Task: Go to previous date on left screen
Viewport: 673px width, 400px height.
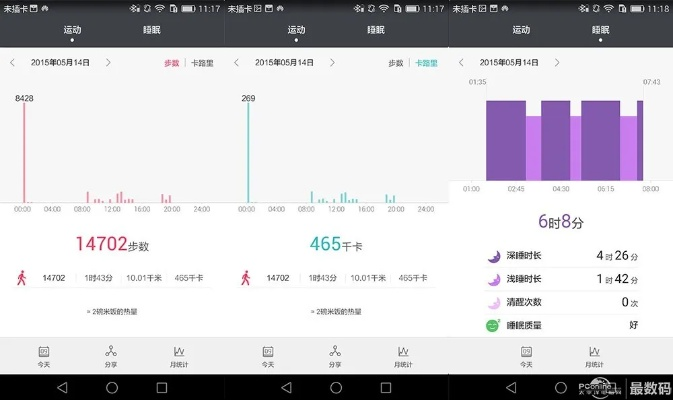Action: pos(12,63)
